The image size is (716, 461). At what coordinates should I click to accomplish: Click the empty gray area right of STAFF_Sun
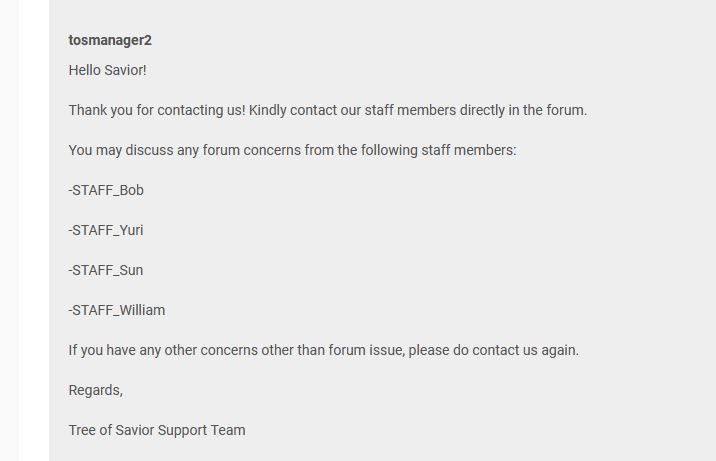pos(411,270)
